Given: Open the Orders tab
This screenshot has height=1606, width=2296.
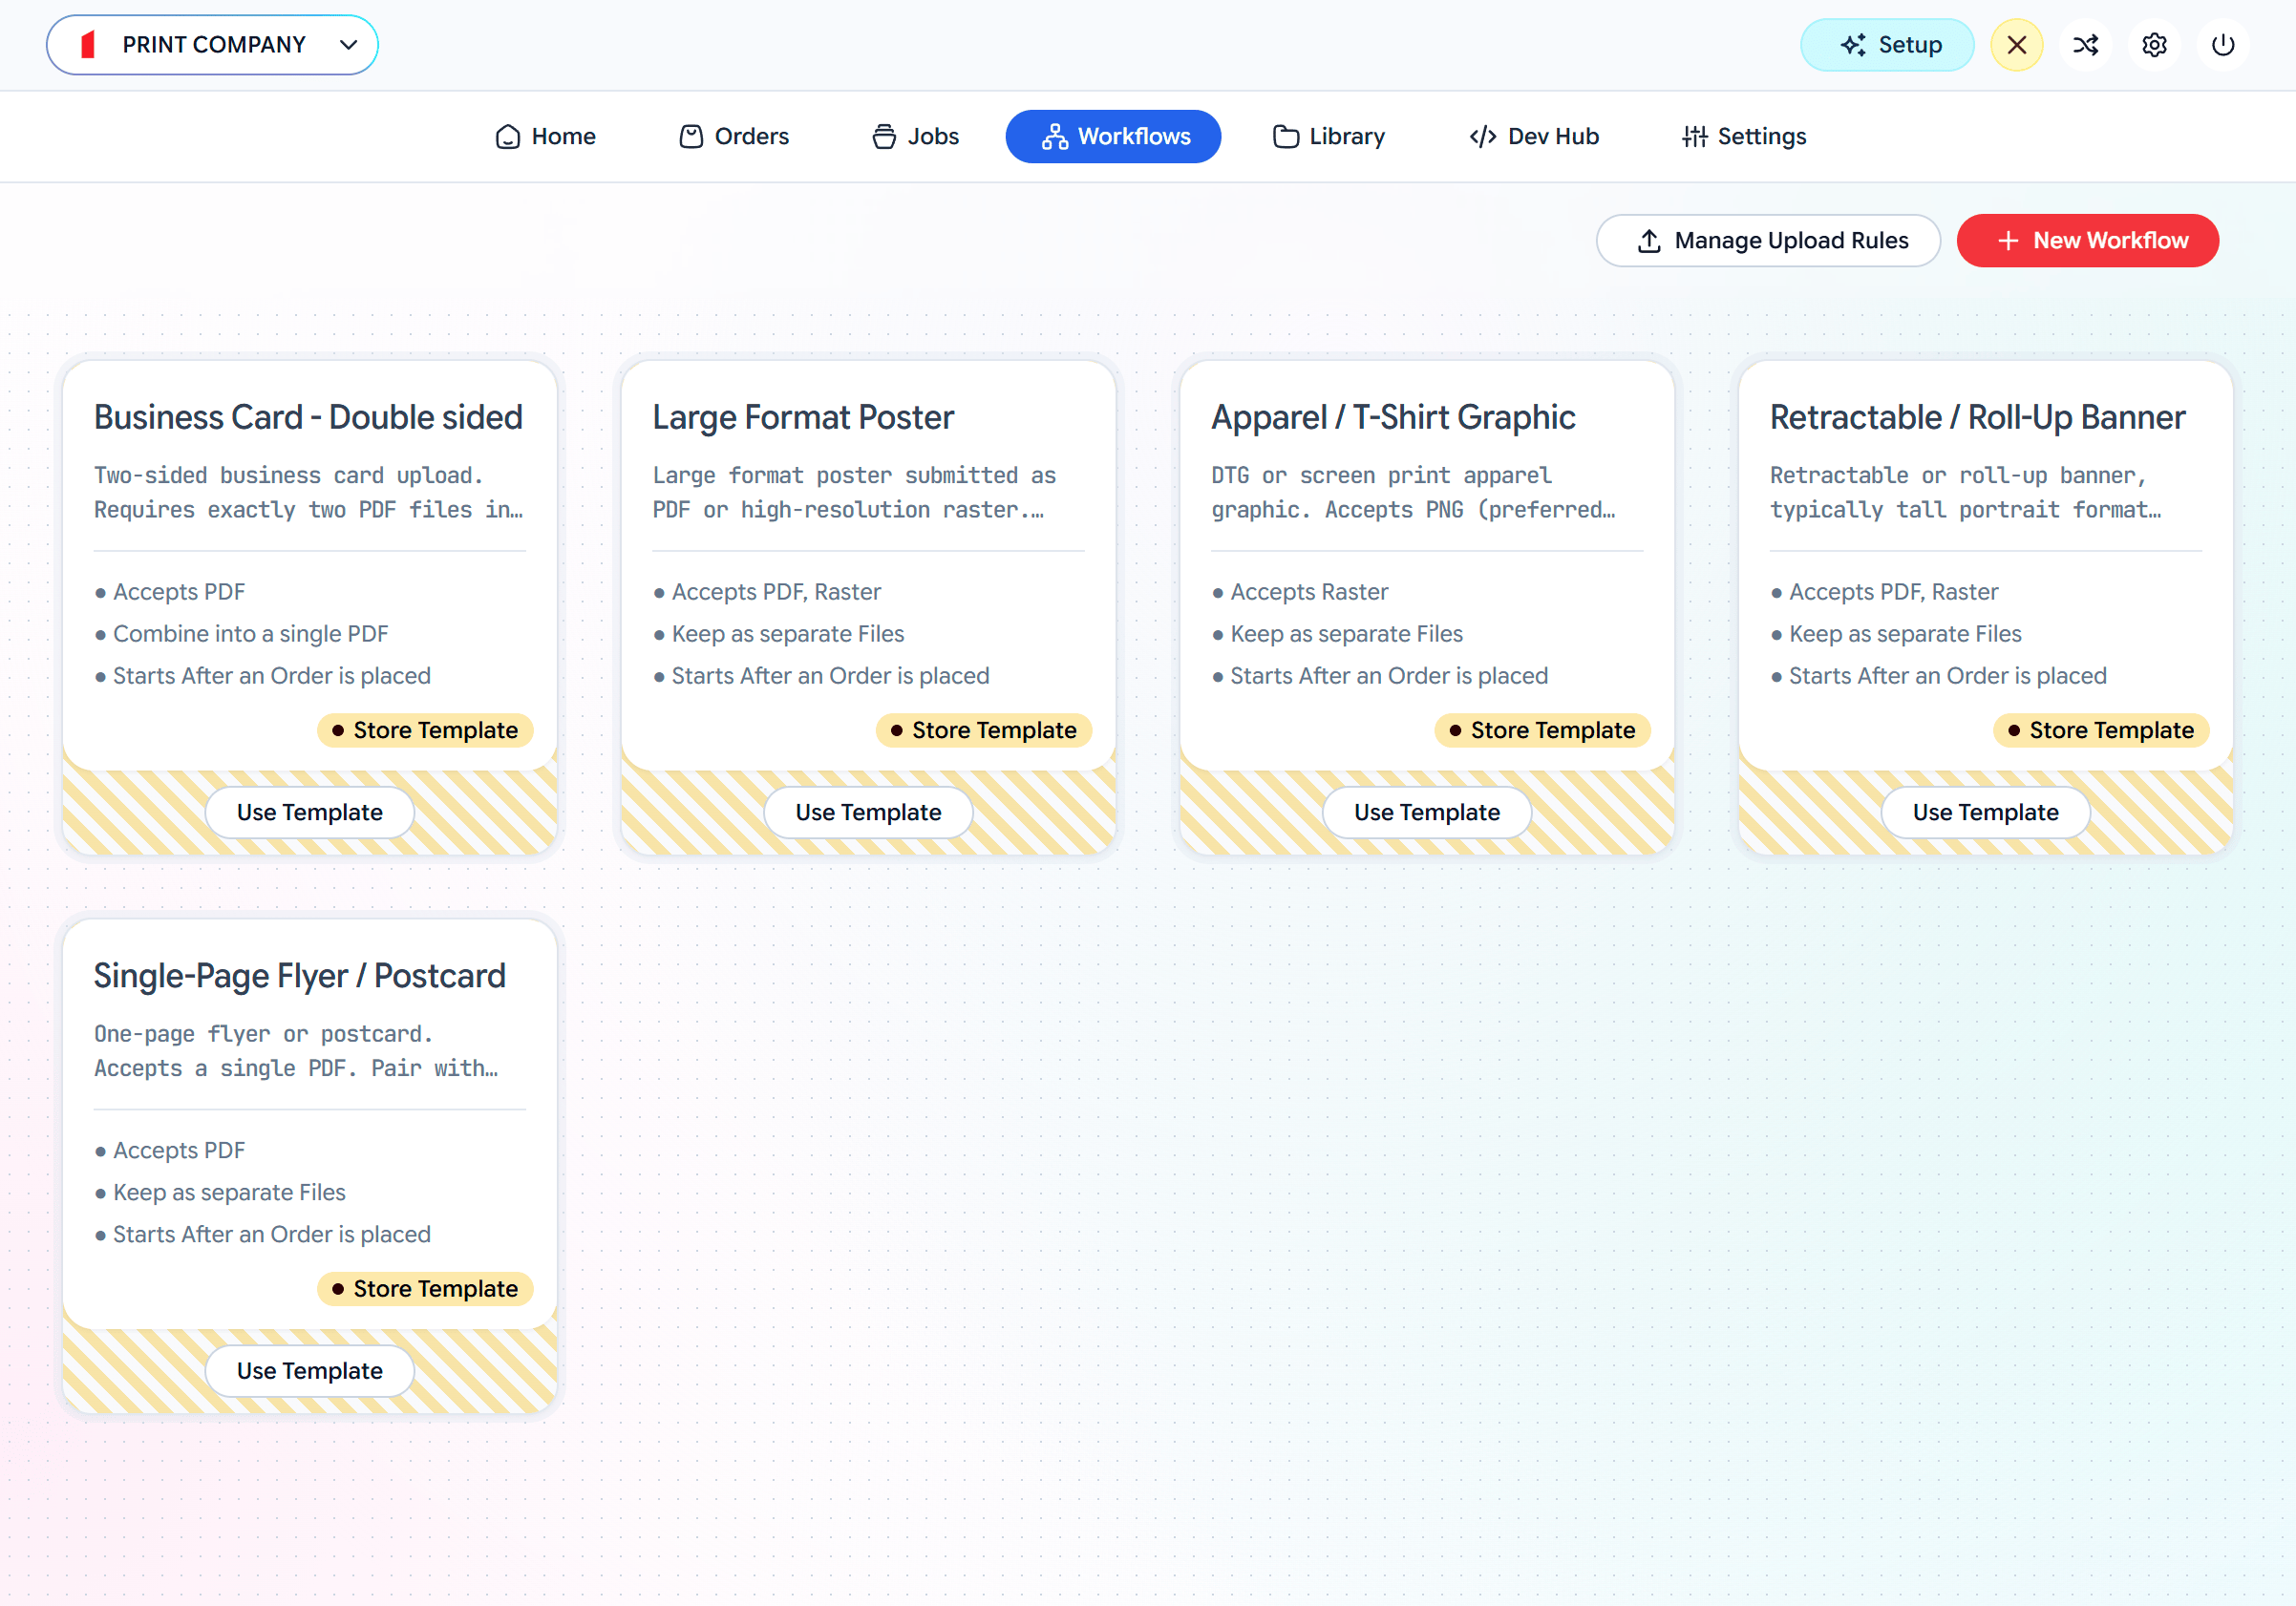Looking at the screenshot, I should (x=734, y=136).
